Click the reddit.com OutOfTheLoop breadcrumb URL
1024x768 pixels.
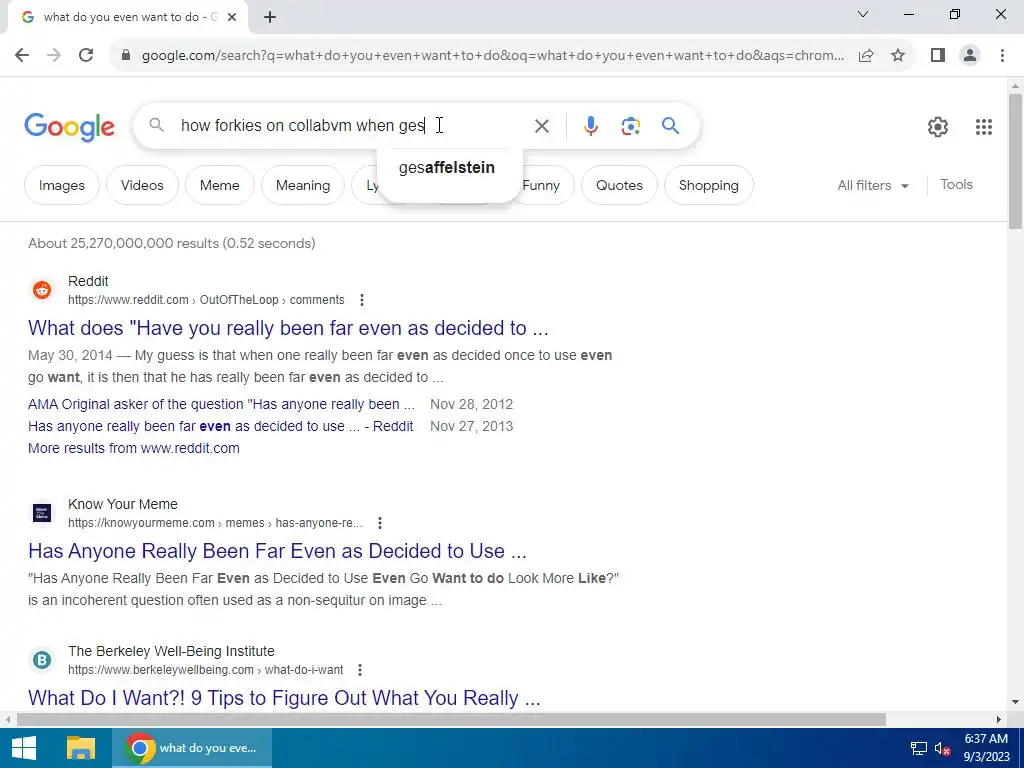click(206, 300)
